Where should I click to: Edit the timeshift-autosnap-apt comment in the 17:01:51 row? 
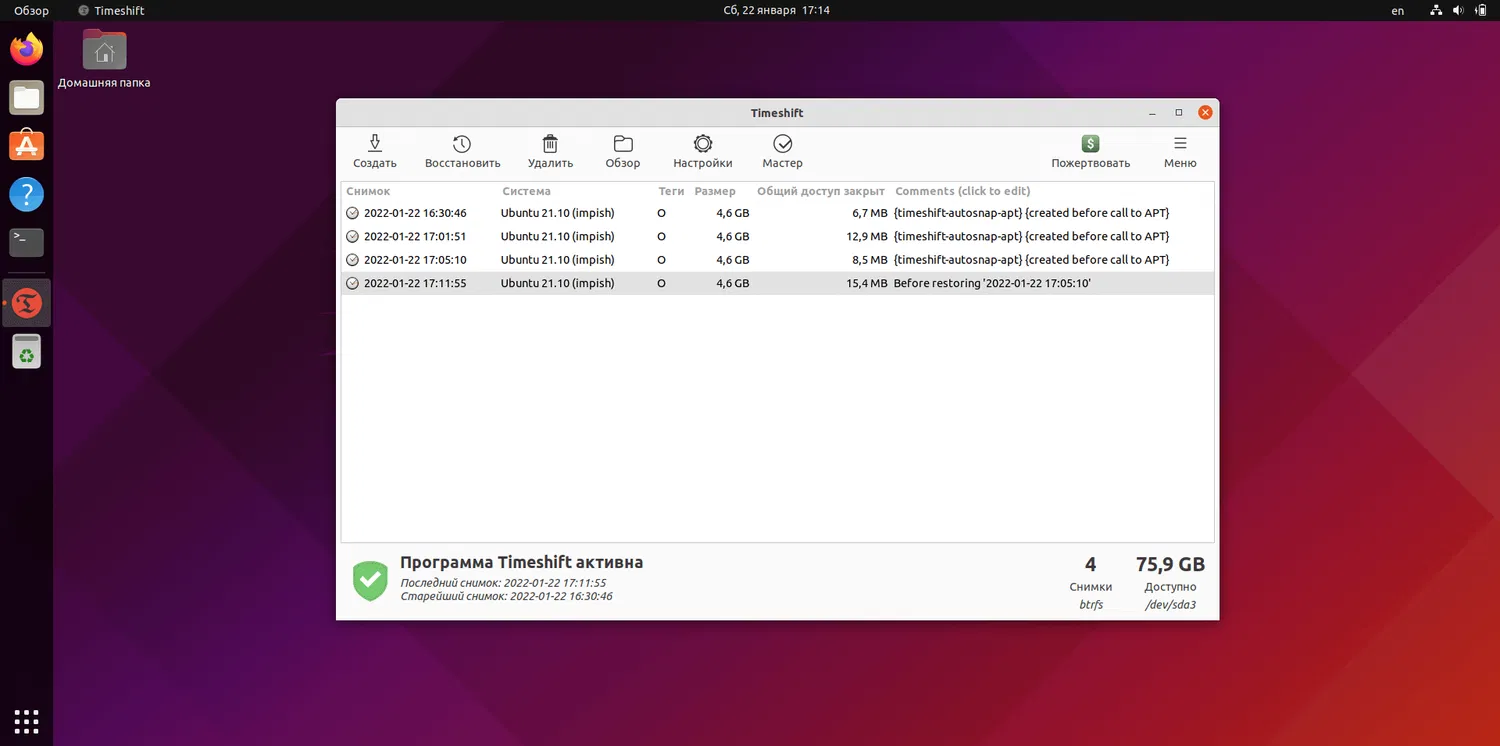[x=1031, y=237]
